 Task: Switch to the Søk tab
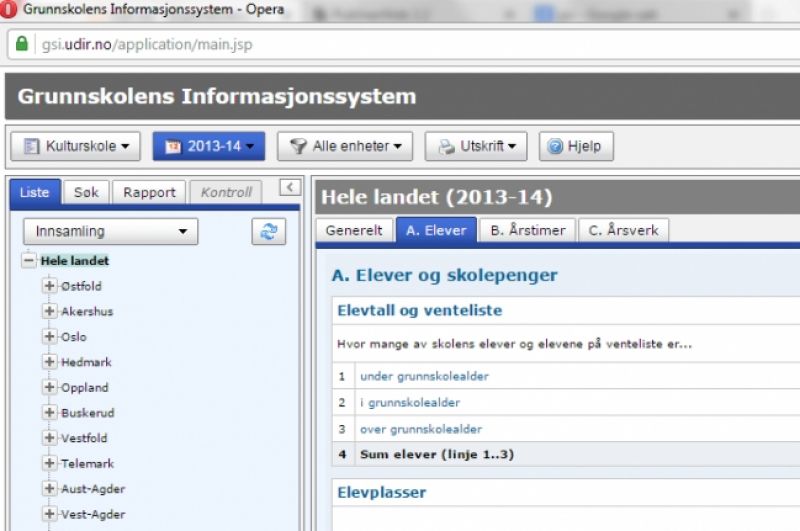click(x=86, y=192)
